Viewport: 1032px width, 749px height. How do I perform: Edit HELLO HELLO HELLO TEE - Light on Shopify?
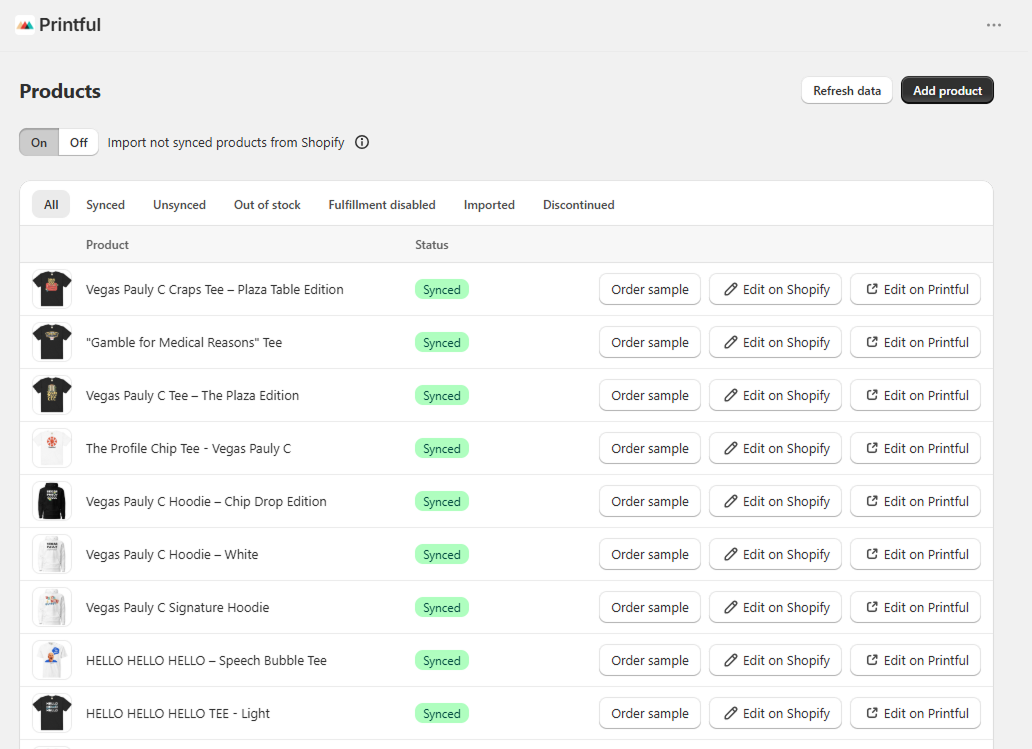coord(775,713)
